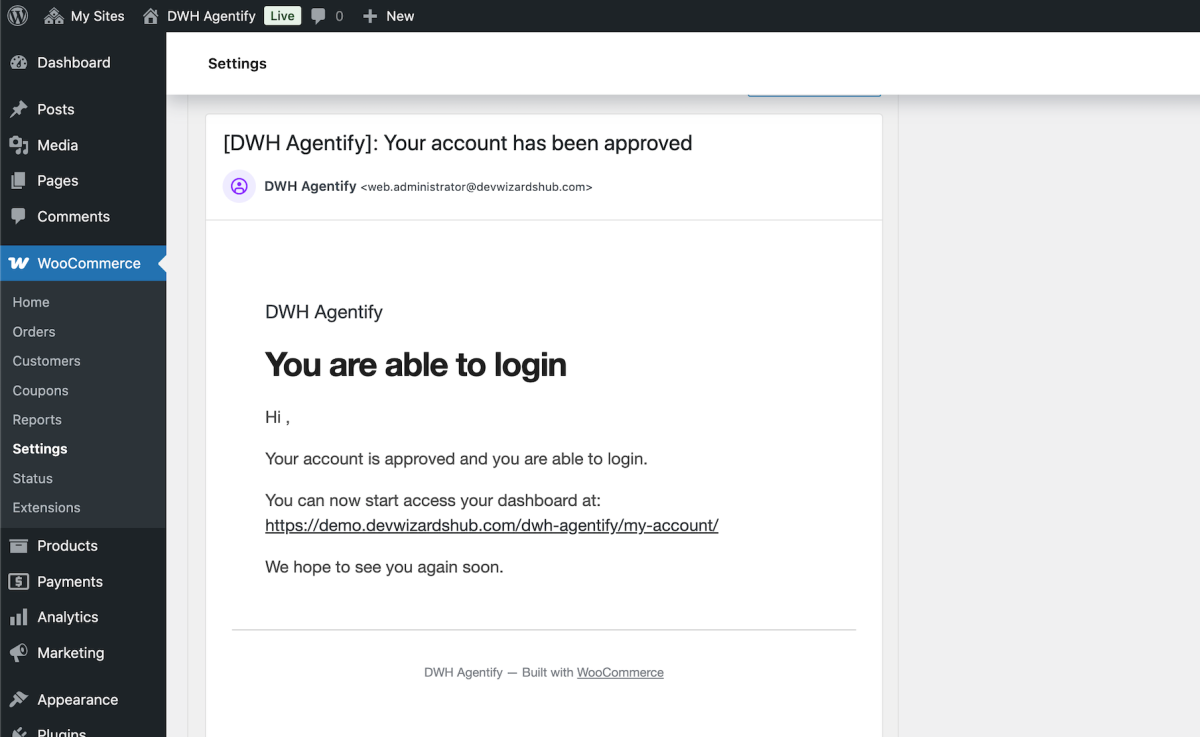Open WooCommerce Orders submenu item

34,332
